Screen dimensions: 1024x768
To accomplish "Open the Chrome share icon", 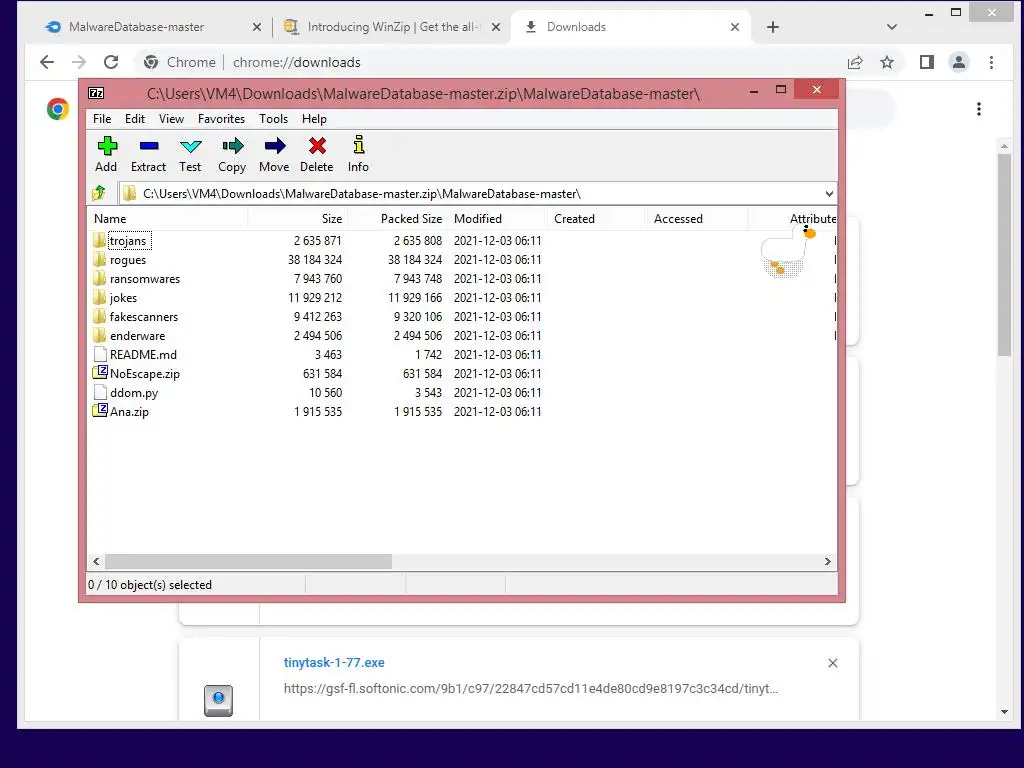I will [855, 62].
